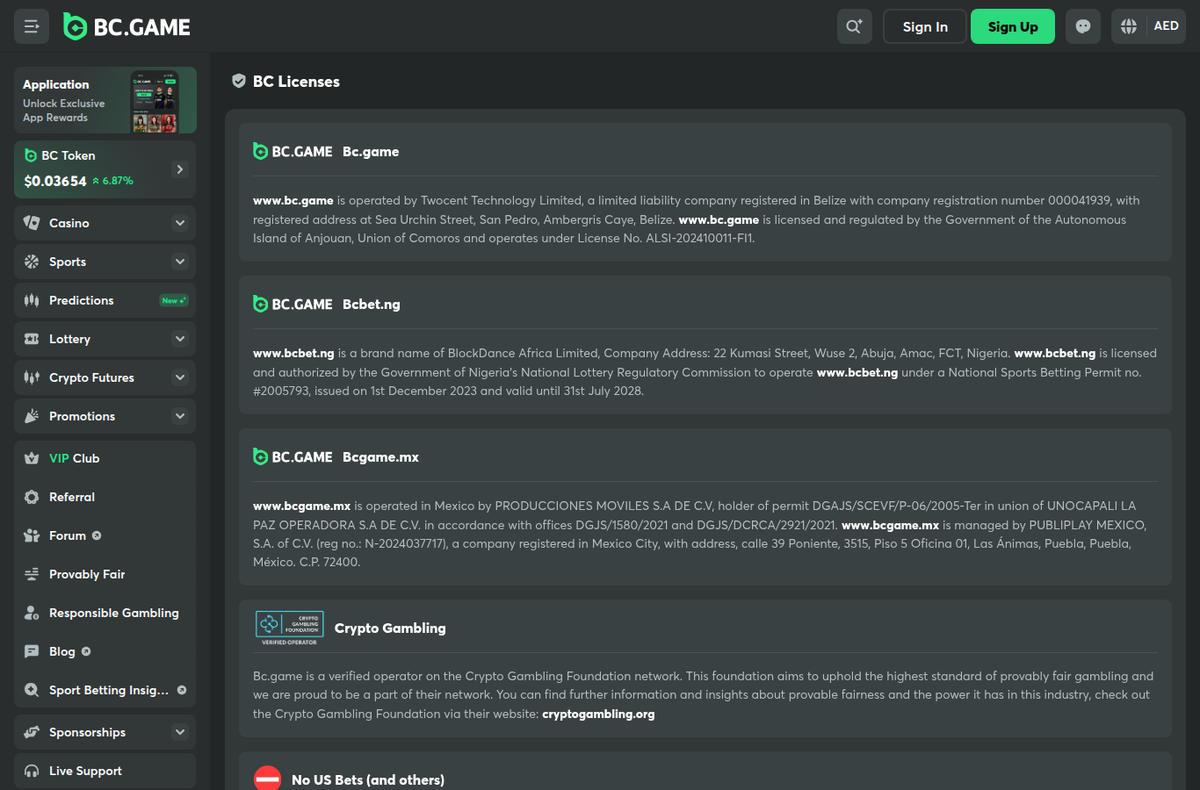Click the Promotions party icon
The image size is (1200, 790).
(31, 416)
